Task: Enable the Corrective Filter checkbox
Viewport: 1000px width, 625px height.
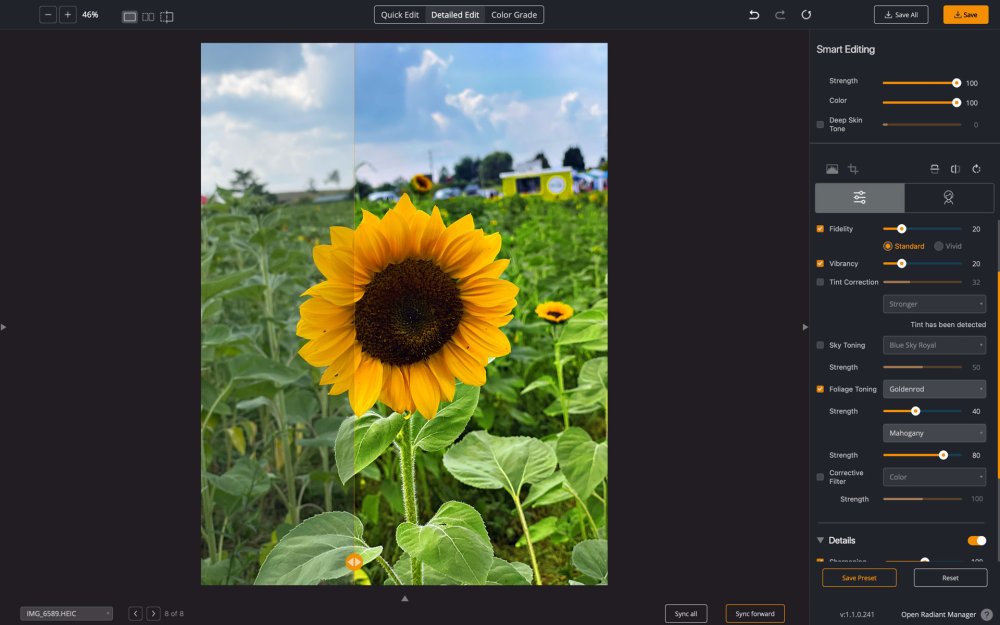Action: click(820, 477)
